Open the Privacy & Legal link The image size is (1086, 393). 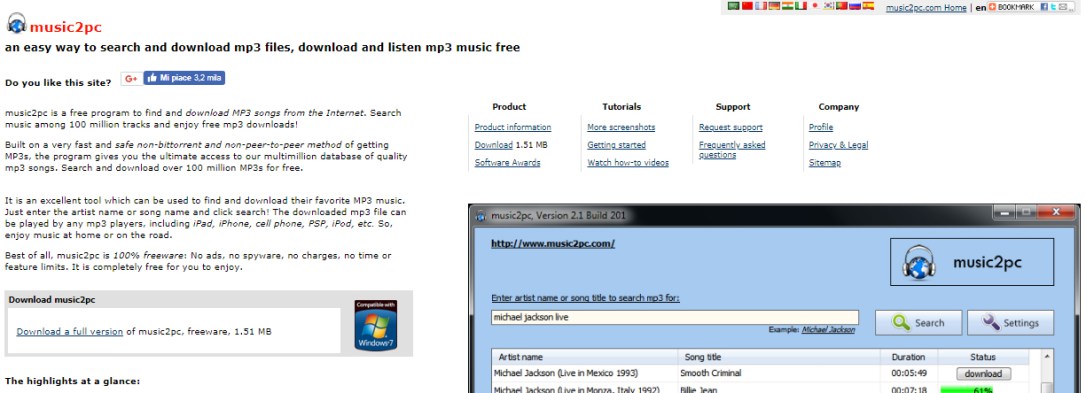(x=838, y=145)
